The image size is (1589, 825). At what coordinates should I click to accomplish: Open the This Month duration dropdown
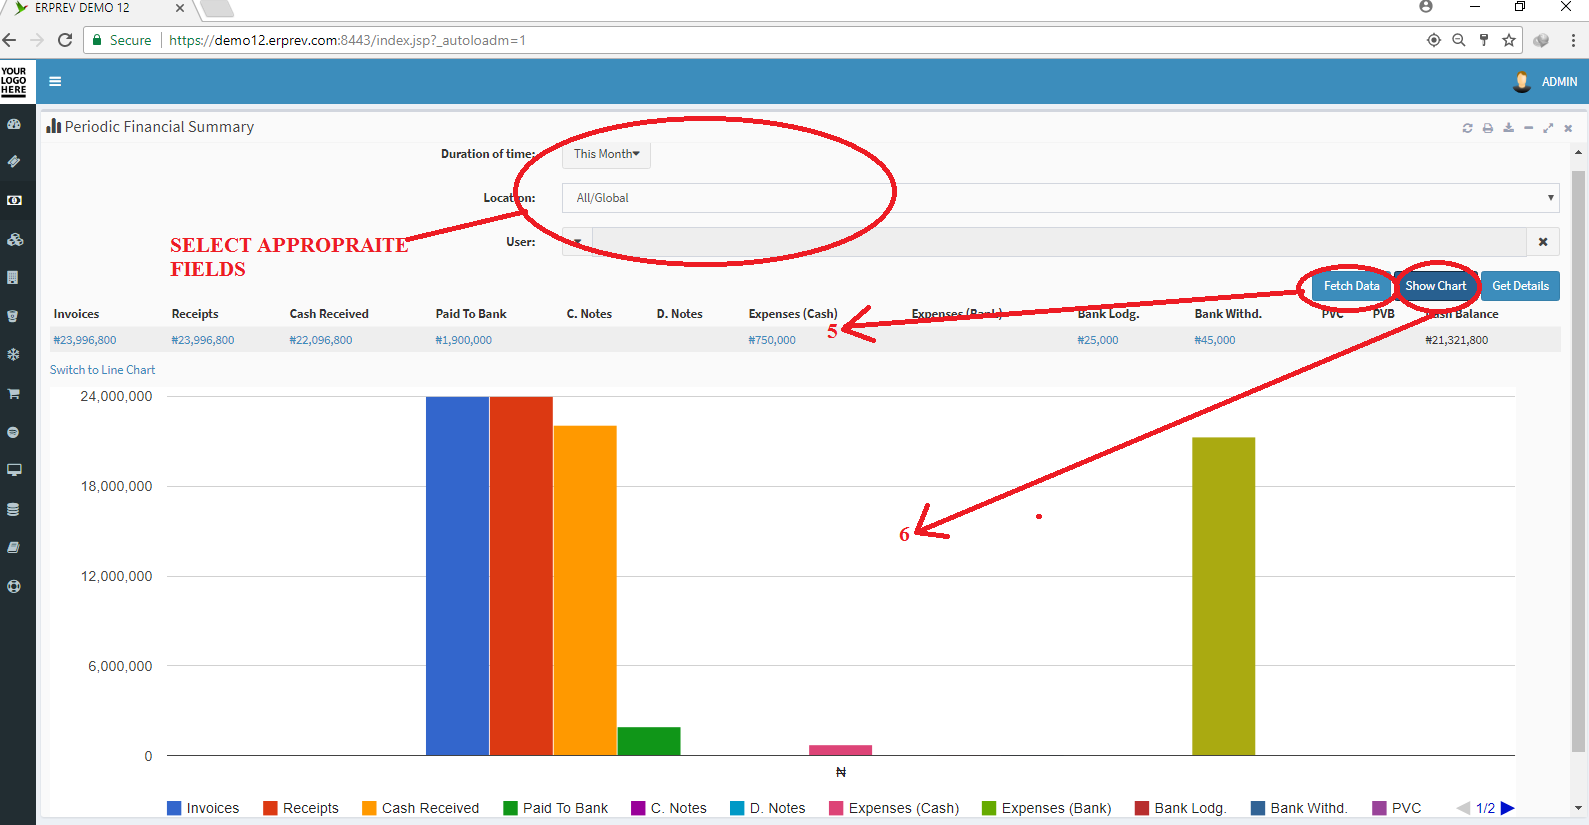(606, 154)
